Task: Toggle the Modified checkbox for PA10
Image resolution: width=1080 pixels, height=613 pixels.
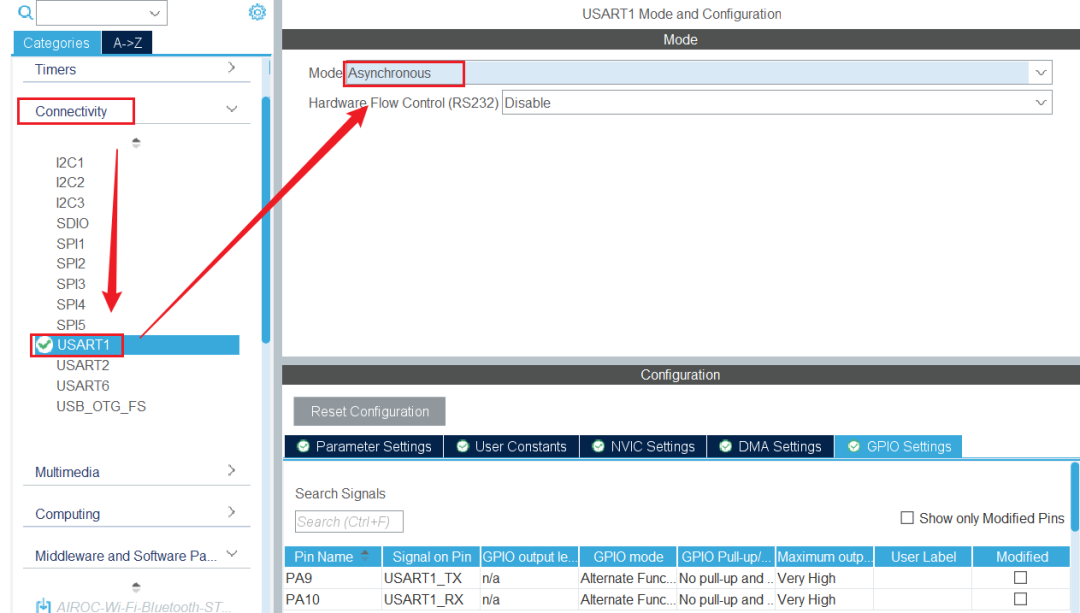Action: point(1020,599)
